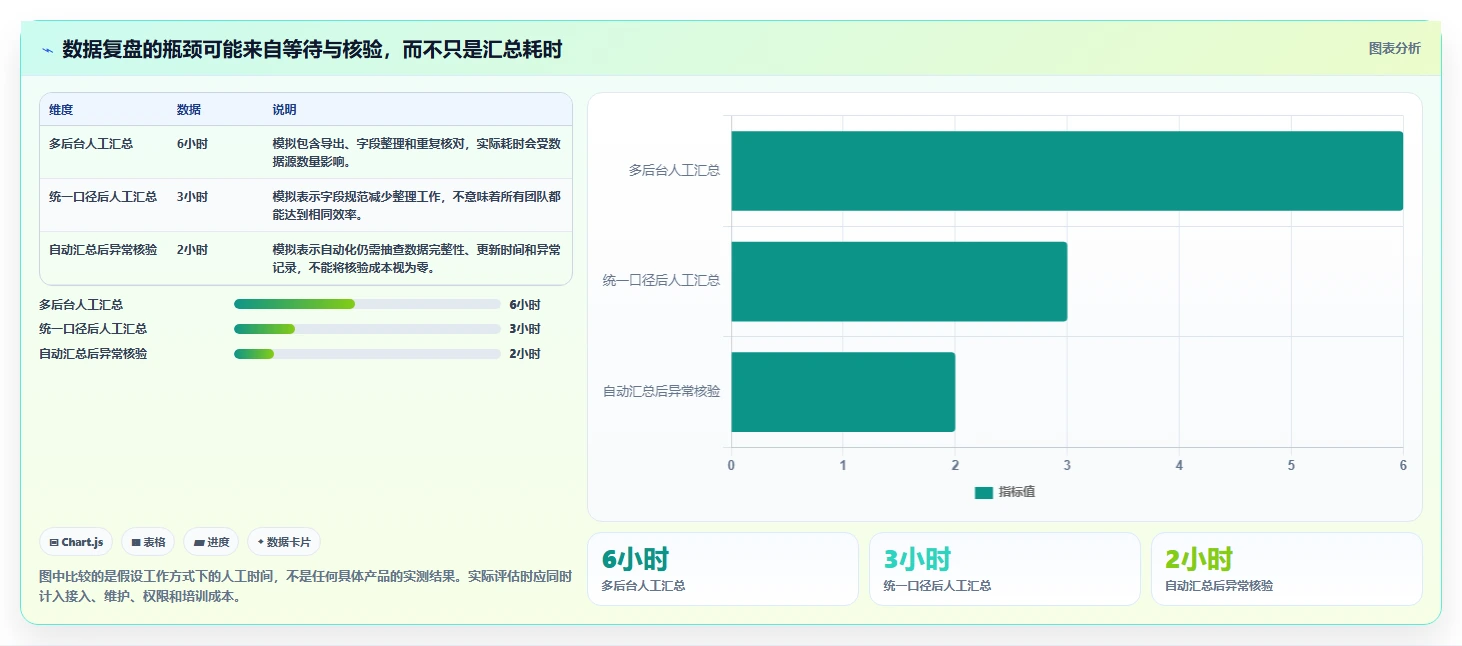Click the 3小时 progress value
1462x646 pixels.
(x=525, y=329)
